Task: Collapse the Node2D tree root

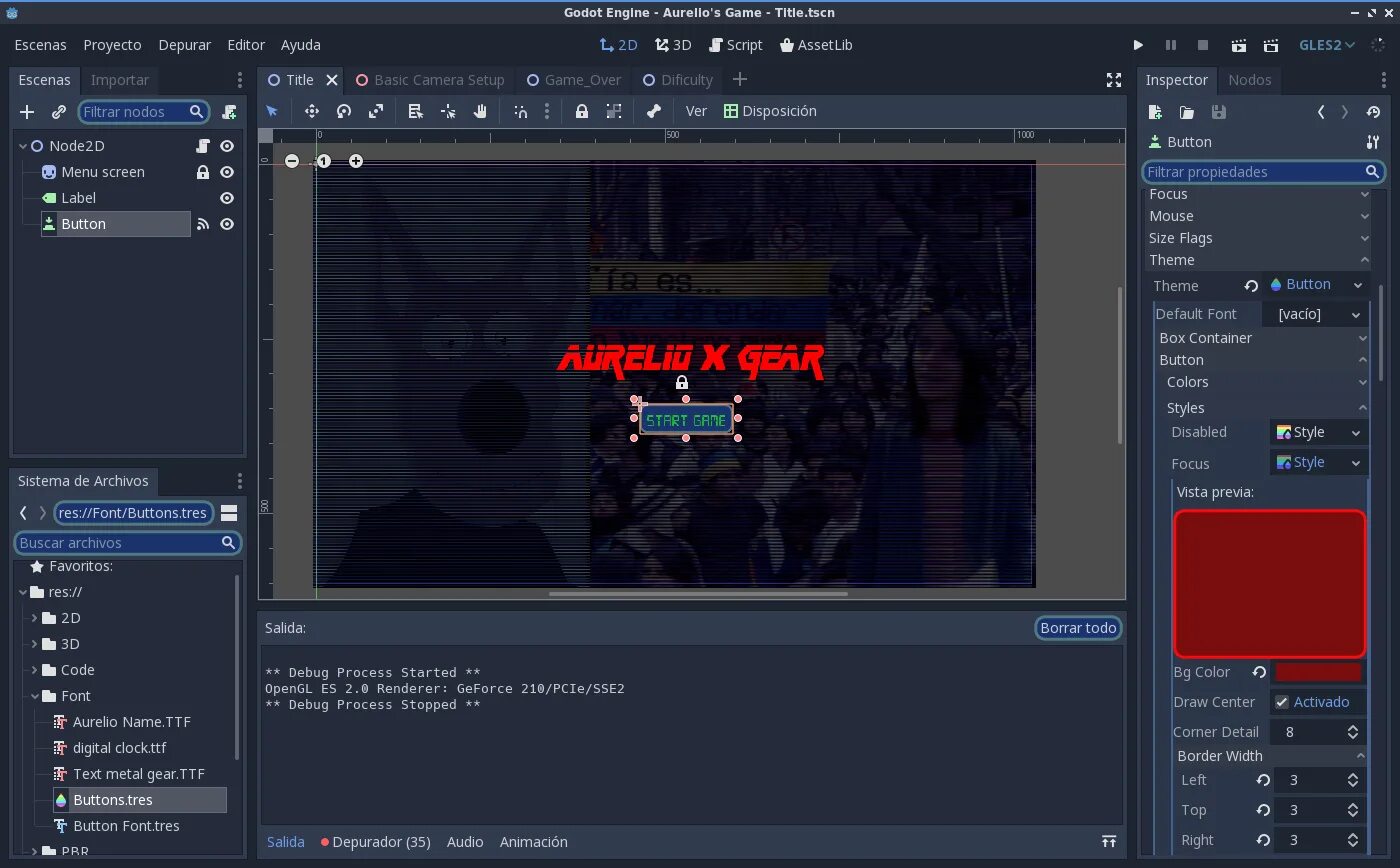Action: coord(23,146)
